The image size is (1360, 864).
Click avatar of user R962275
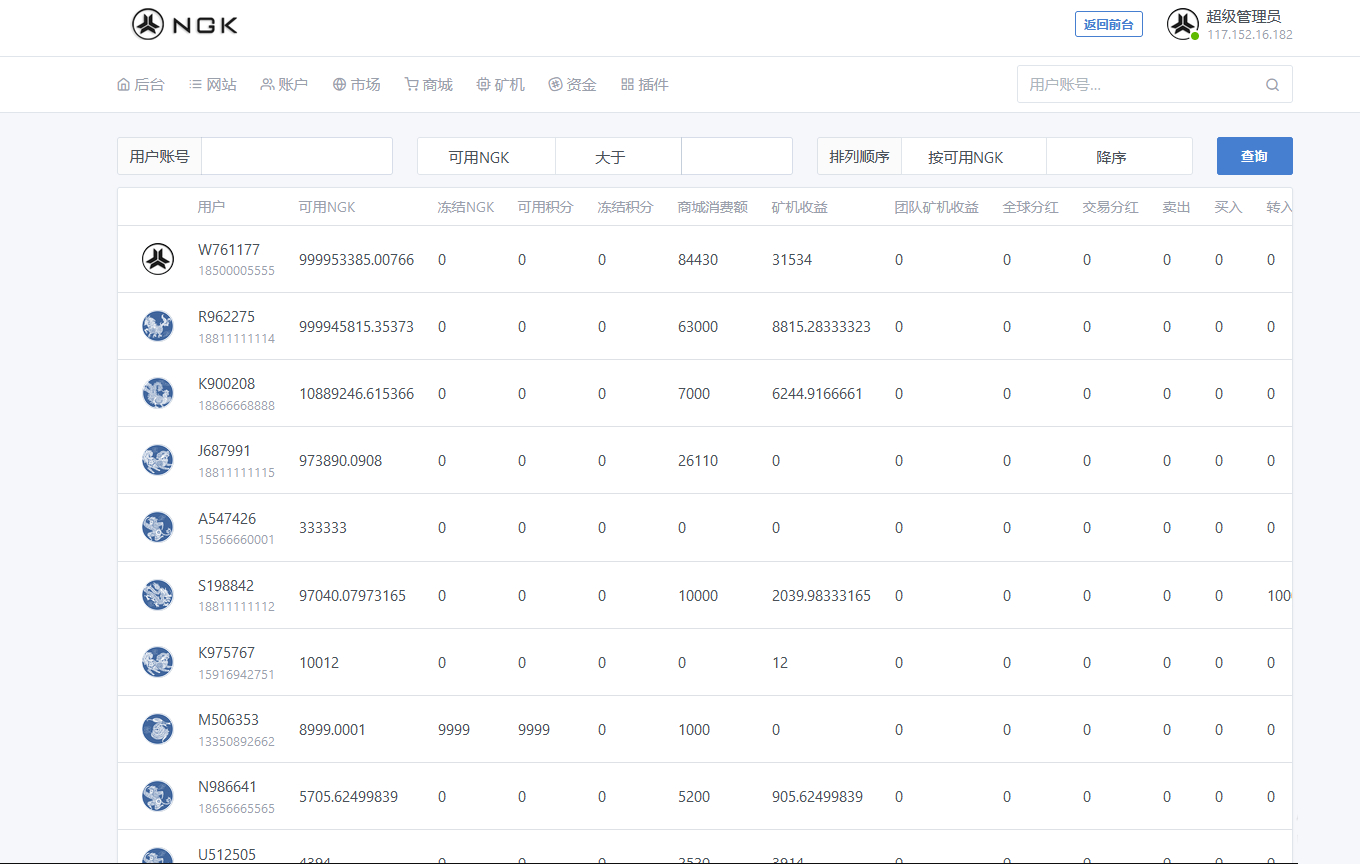tap(158, 326)
